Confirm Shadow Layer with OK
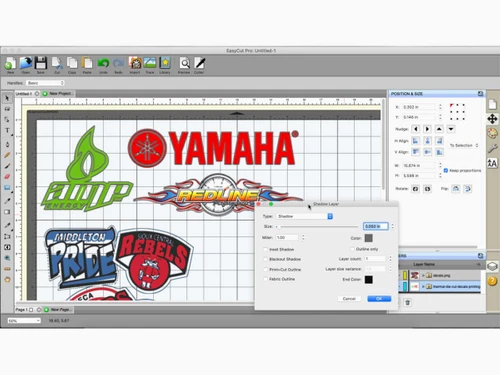This screenshot has width=500, height=375. click(x=379, y=299)
